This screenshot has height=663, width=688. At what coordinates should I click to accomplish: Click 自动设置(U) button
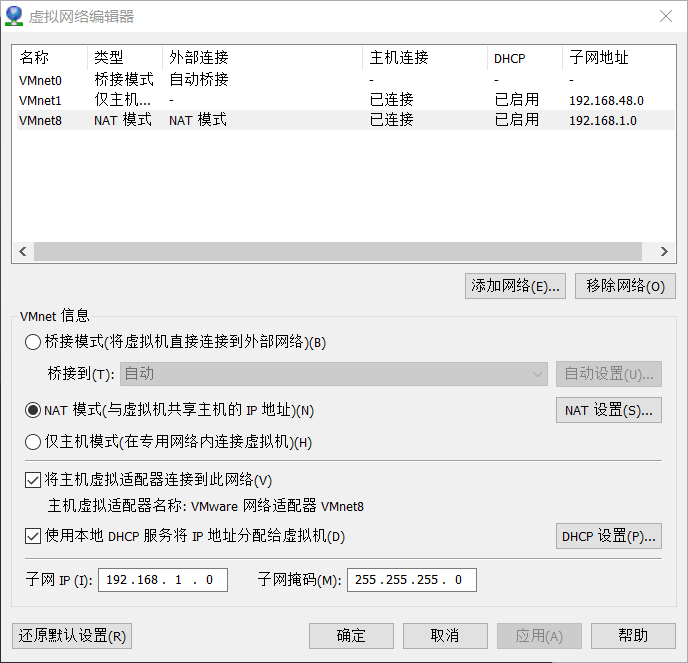(609, 374)
